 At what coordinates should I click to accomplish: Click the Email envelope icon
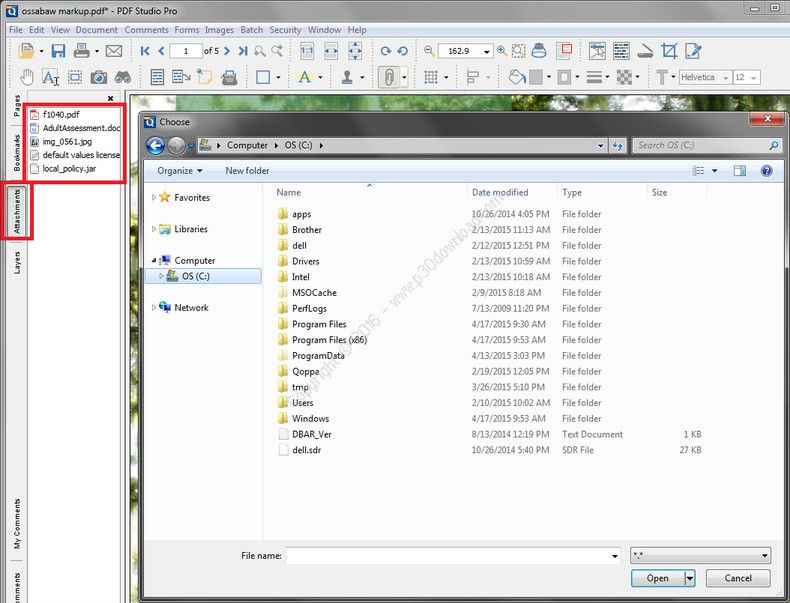point(114,51)
